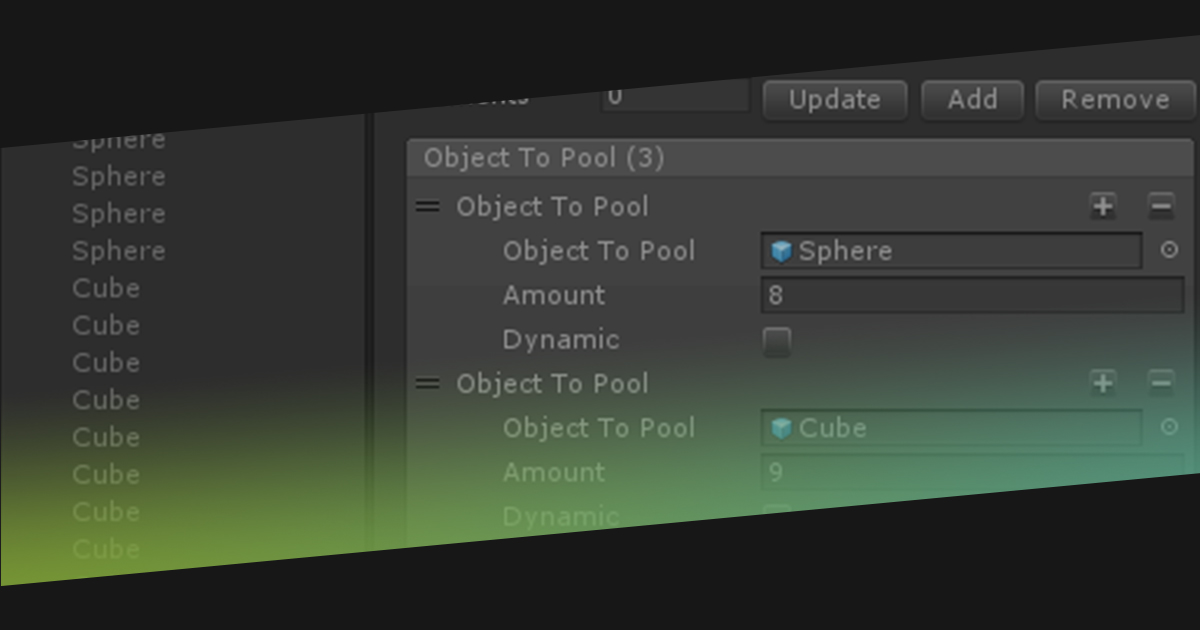This screenshot has height=630, width=1200.
Task: Enable the Dynamic checkbox for the Sphere entry
Action: click(x=778, y=341)
